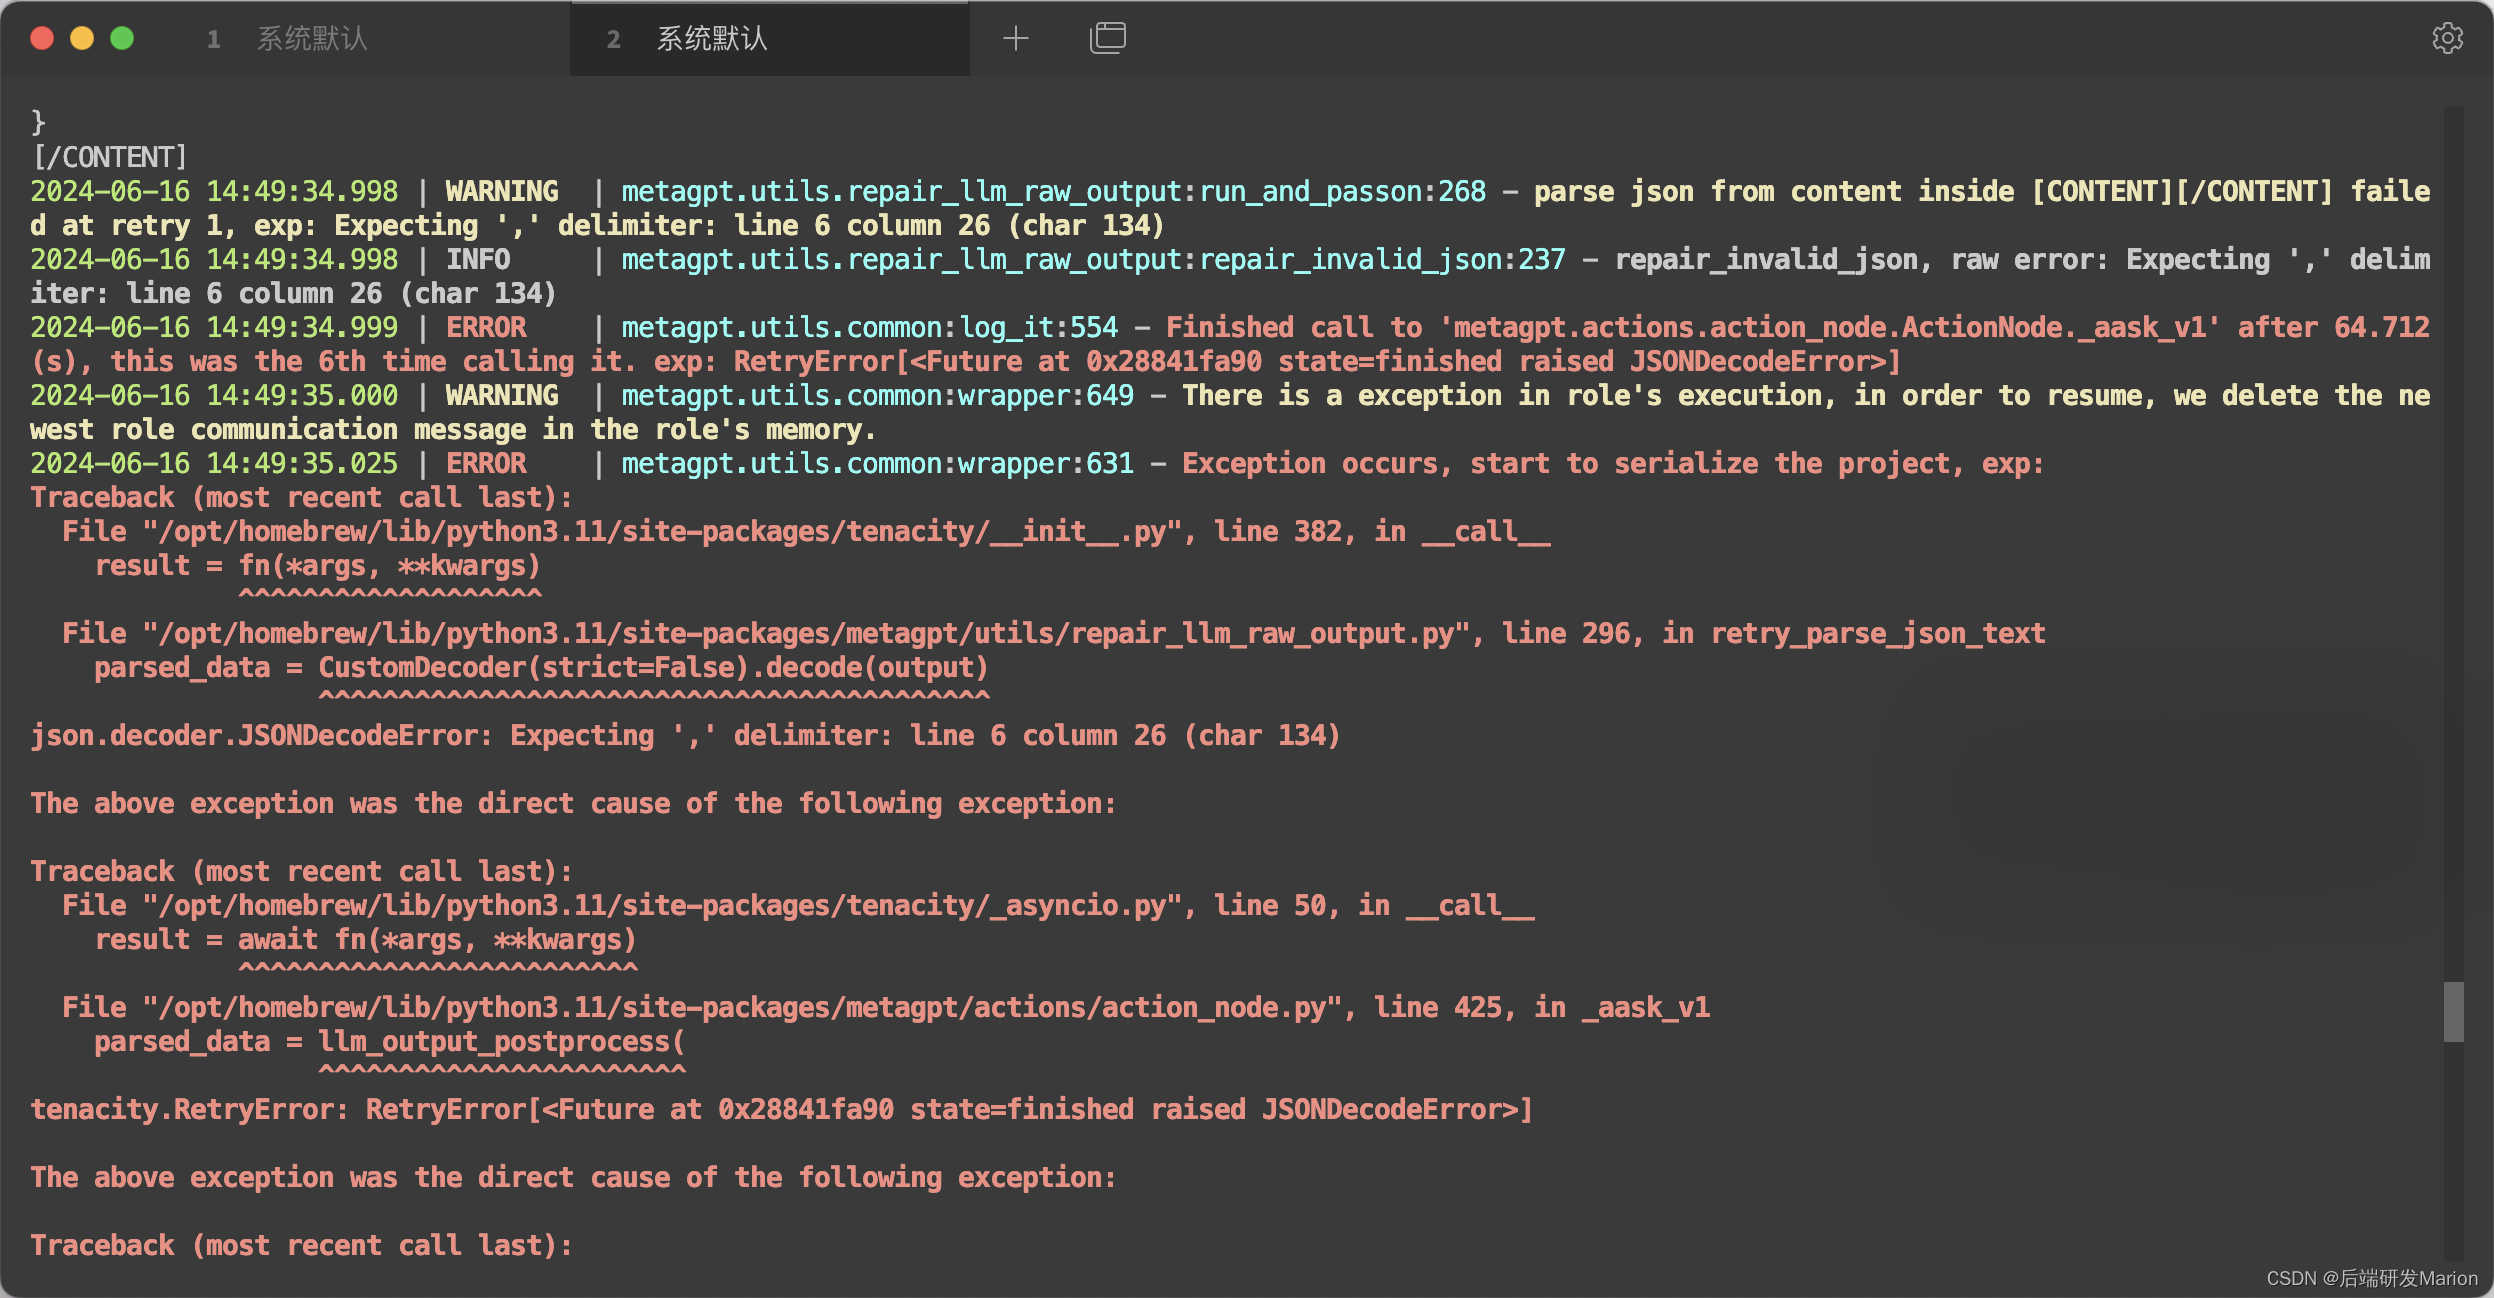Click the scrollbar thumb on right edge

(2453, 1011)
